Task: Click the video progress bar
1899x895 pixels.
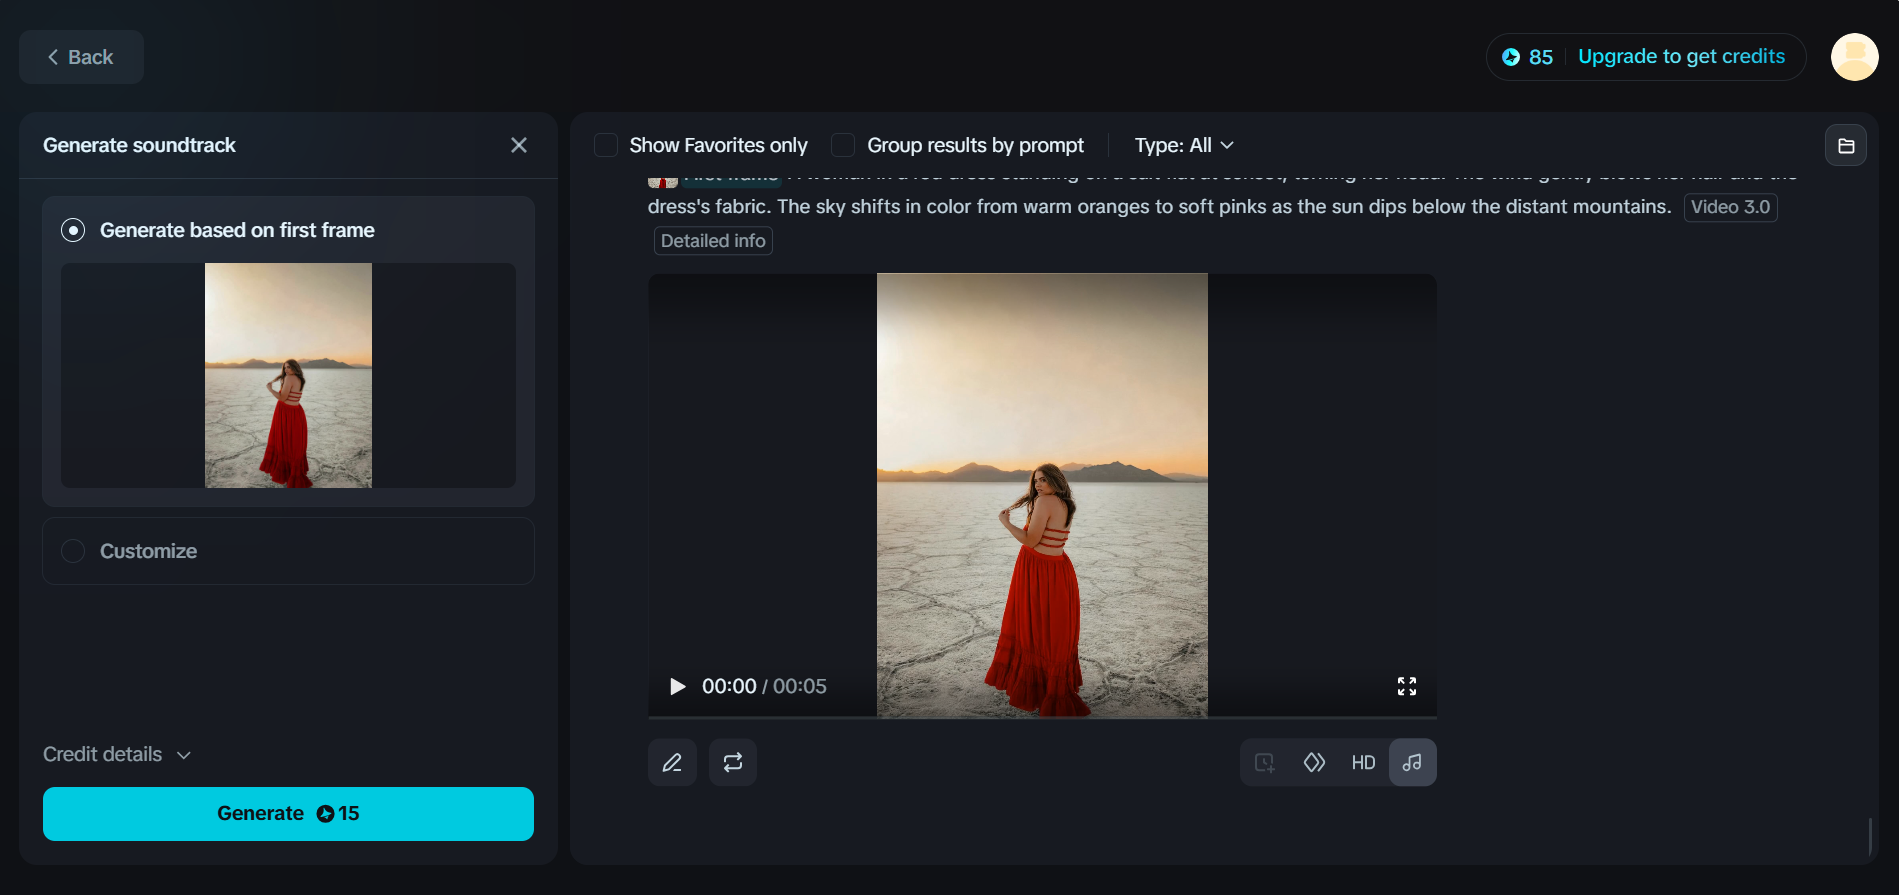Action: tap(1042, 717)
